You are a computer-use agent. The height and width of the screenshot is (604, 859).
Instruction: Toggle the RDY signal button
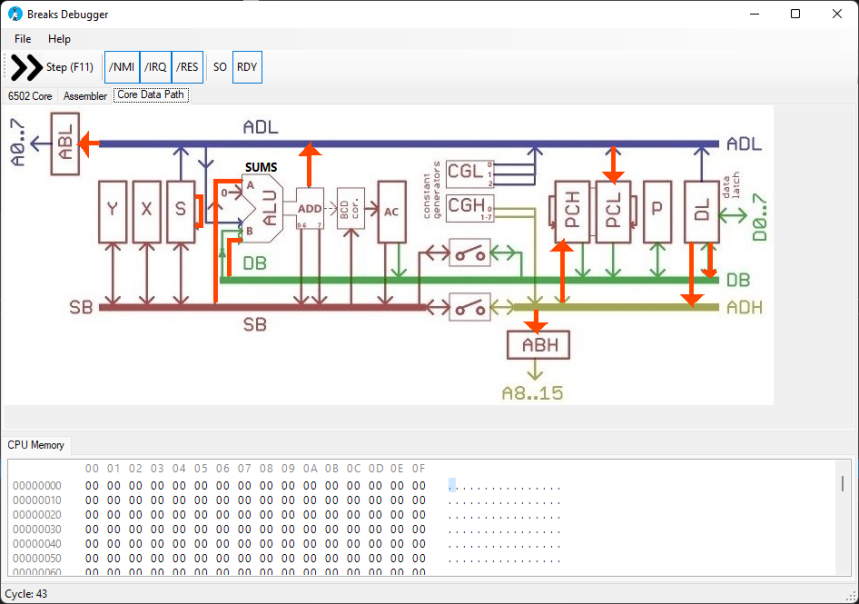pos(247,68)
